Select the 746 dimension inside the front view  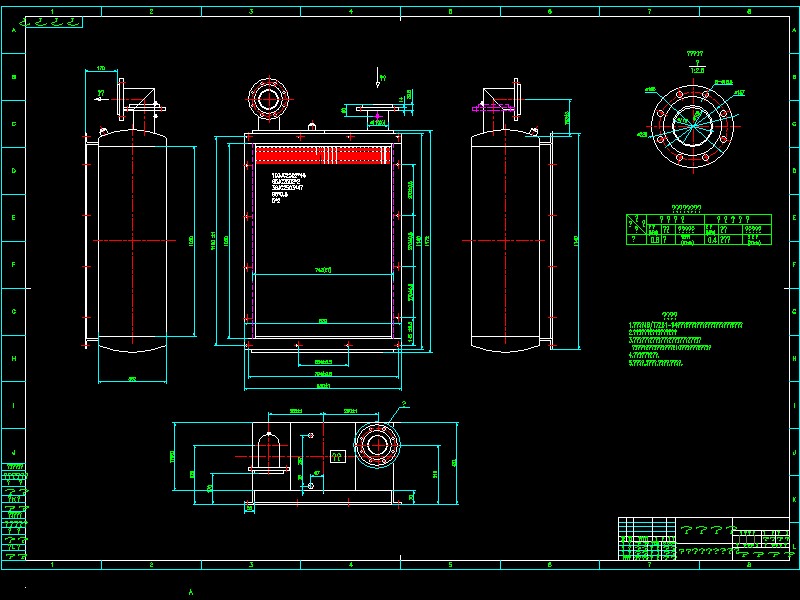click(323, 270)
